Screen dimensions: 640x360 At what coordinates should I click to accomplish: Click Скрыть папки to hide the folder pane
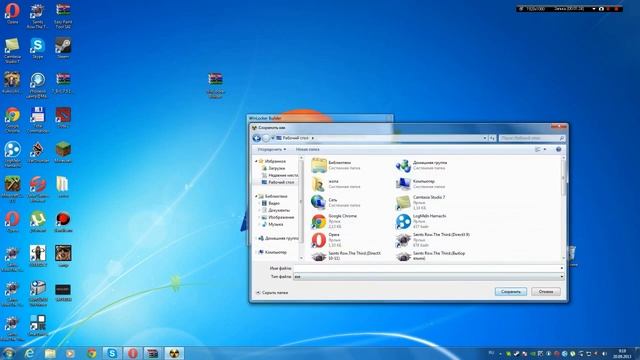point(271,293)
